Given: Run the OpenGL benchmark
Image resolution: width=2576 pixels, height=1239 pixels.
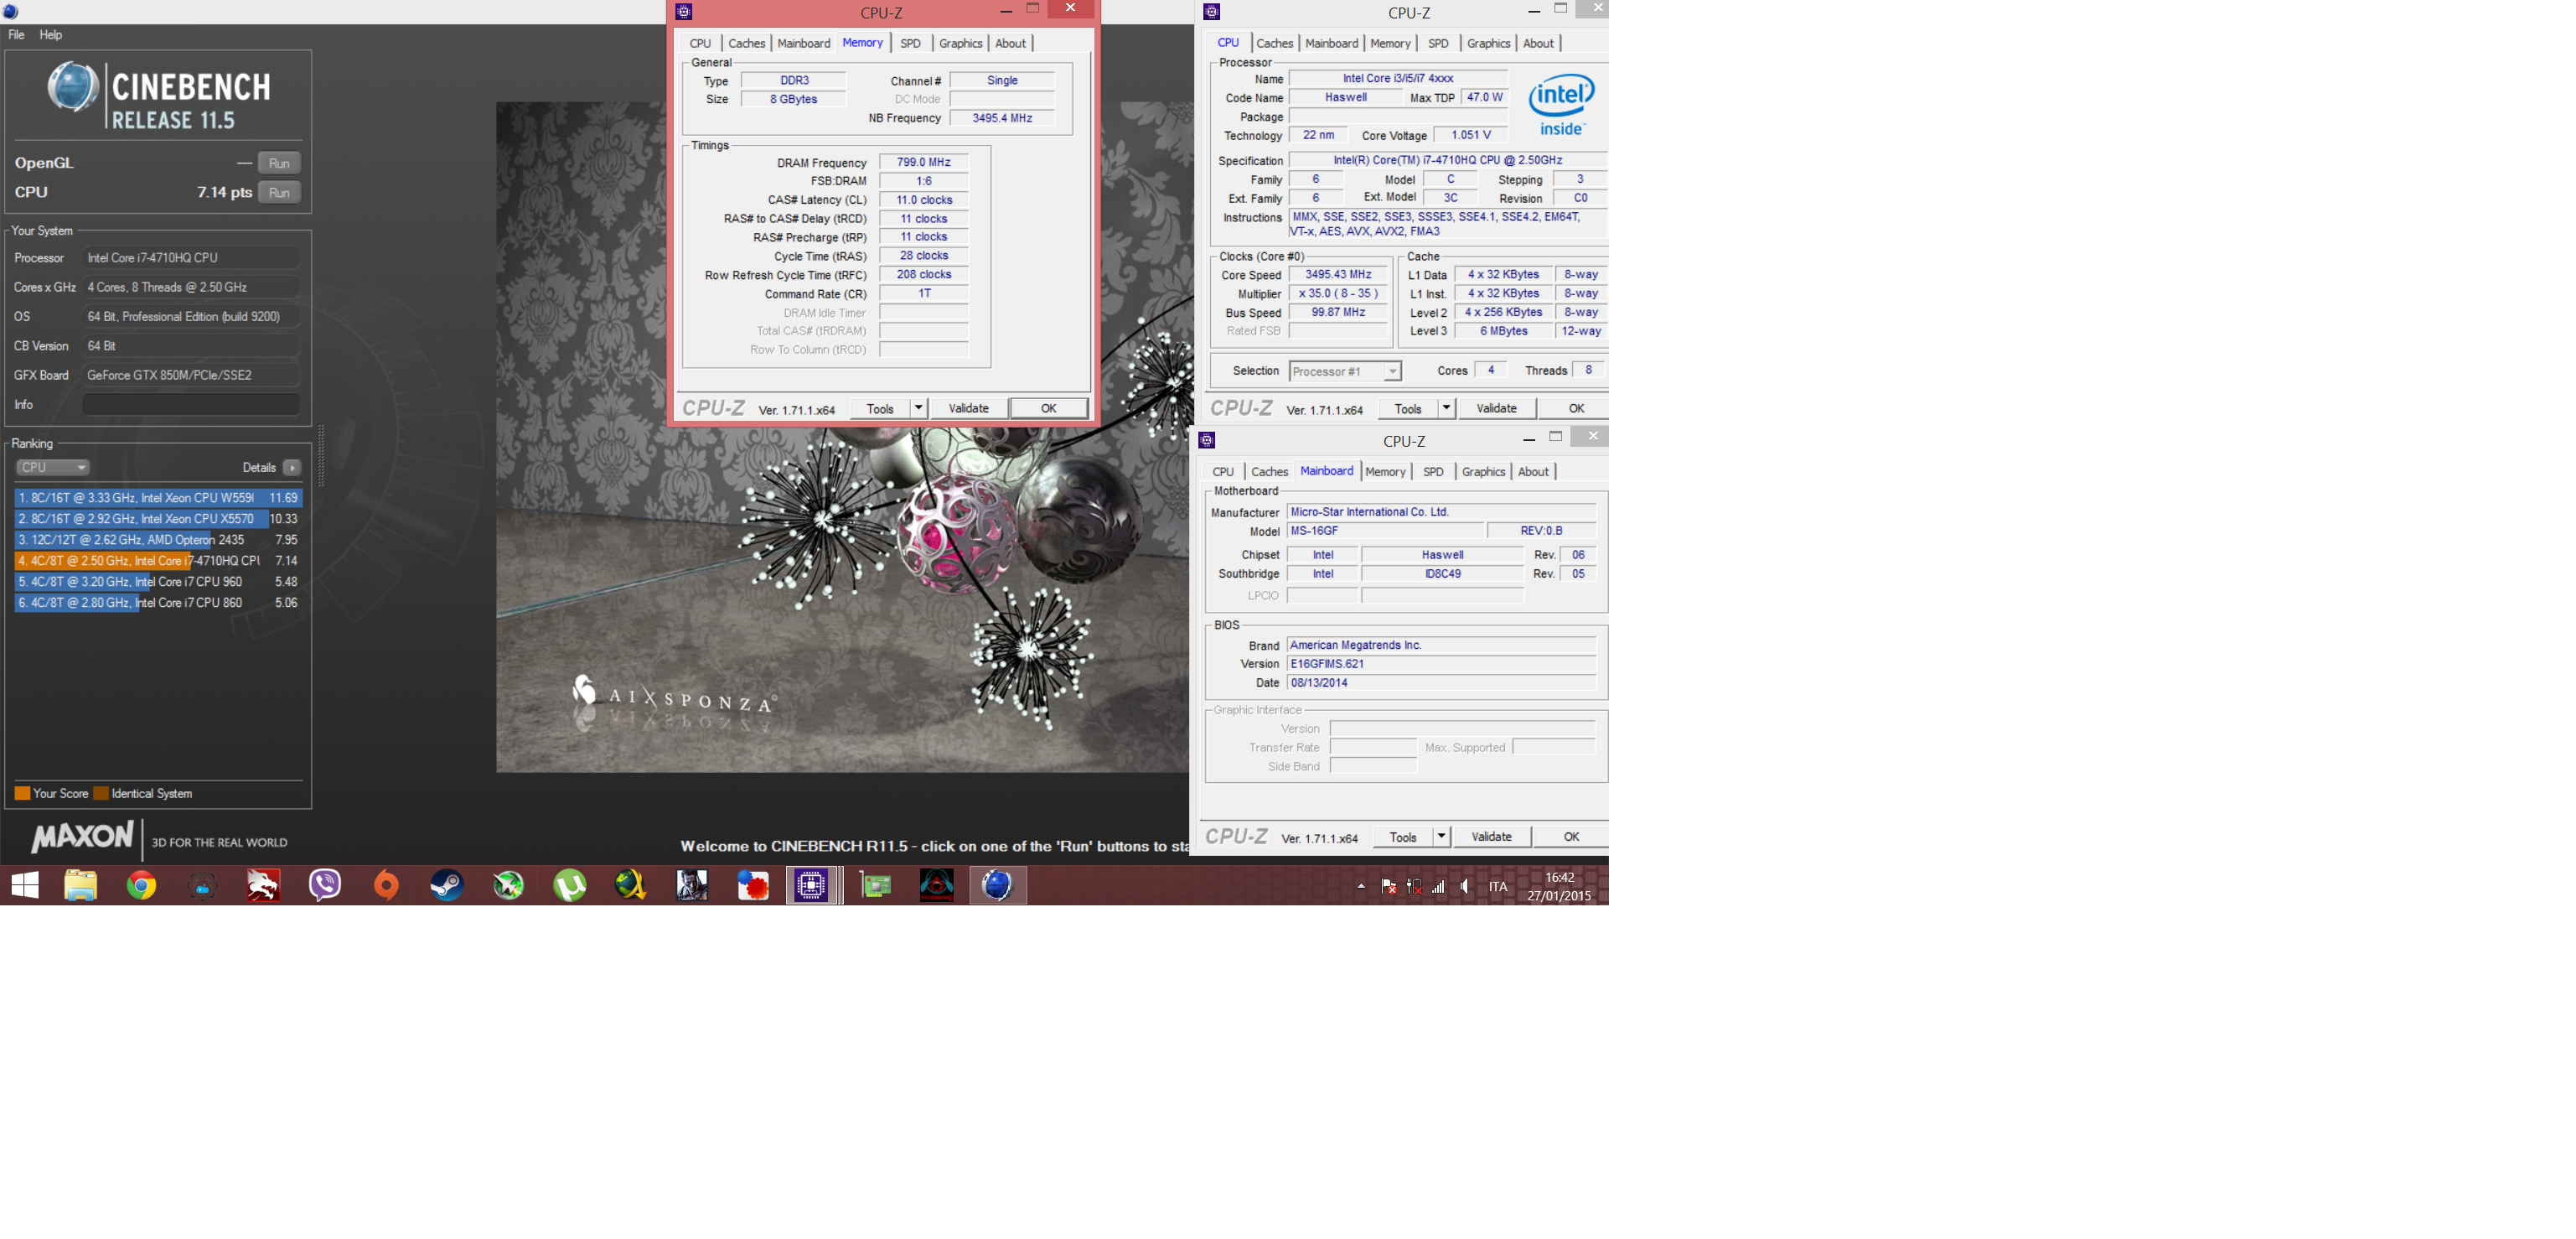Looking at the screenshot, I should coord(279,163).
